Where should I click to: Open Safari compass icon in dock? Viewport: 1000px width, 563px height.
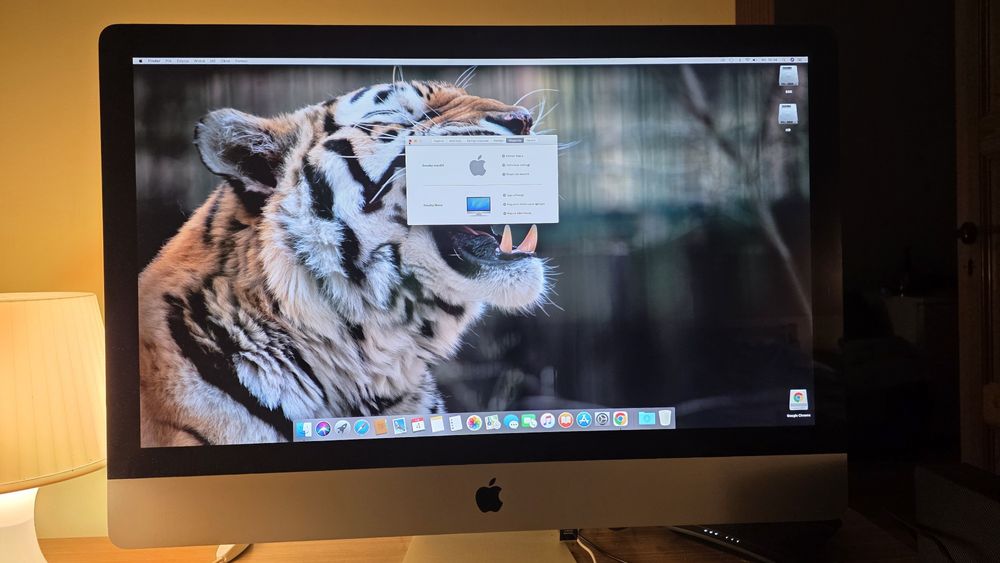(362, 427)
